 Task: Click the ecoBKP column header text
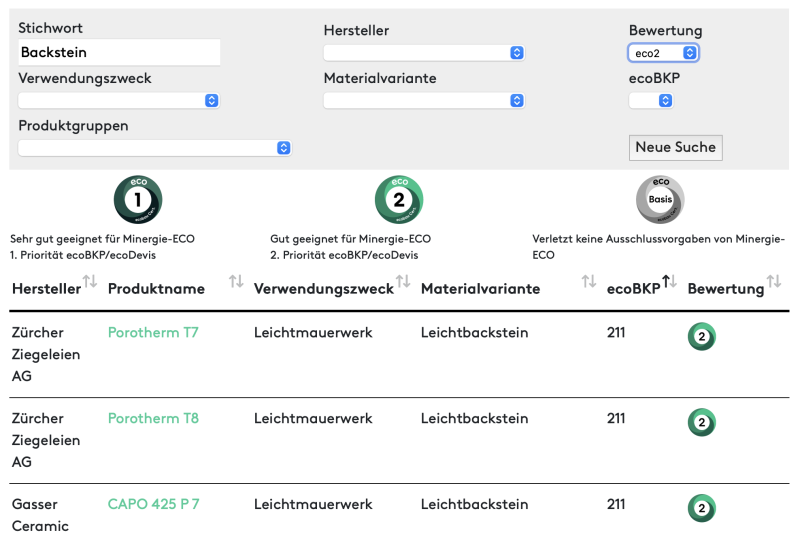pyautogui.click(x=634, y=289)
